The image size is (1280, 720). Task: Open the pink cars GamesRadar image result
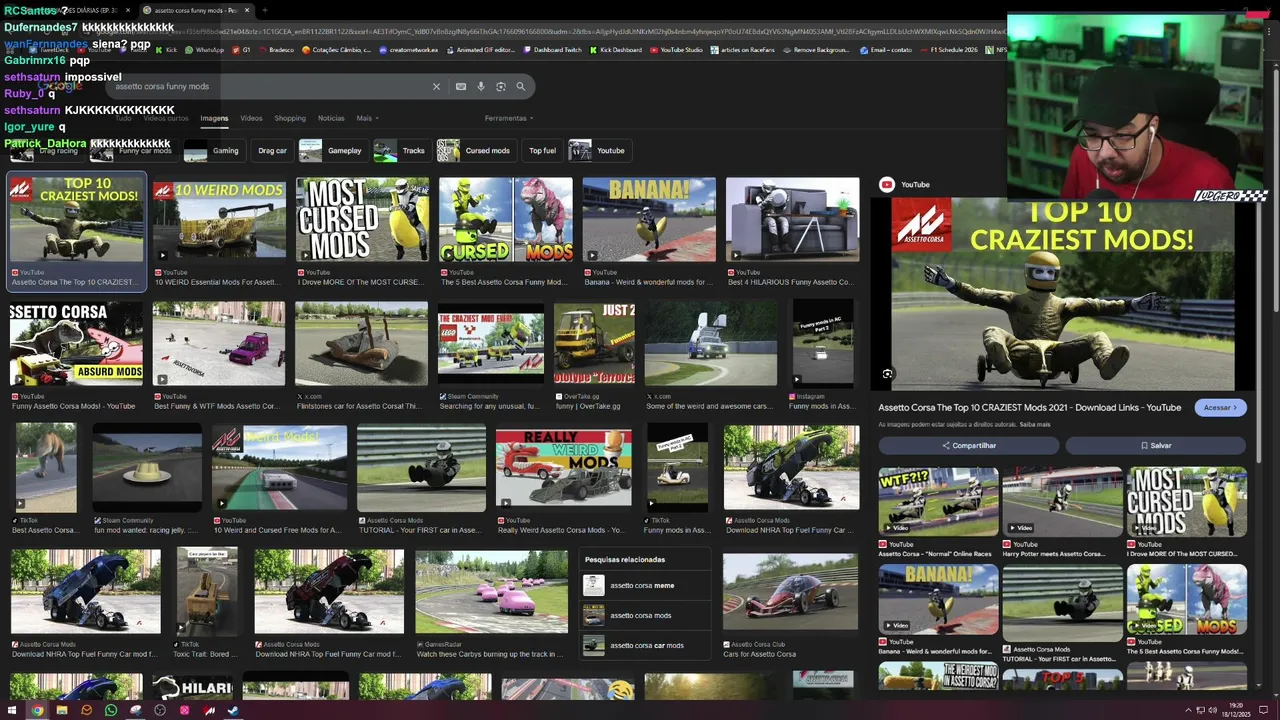[491, 592]
